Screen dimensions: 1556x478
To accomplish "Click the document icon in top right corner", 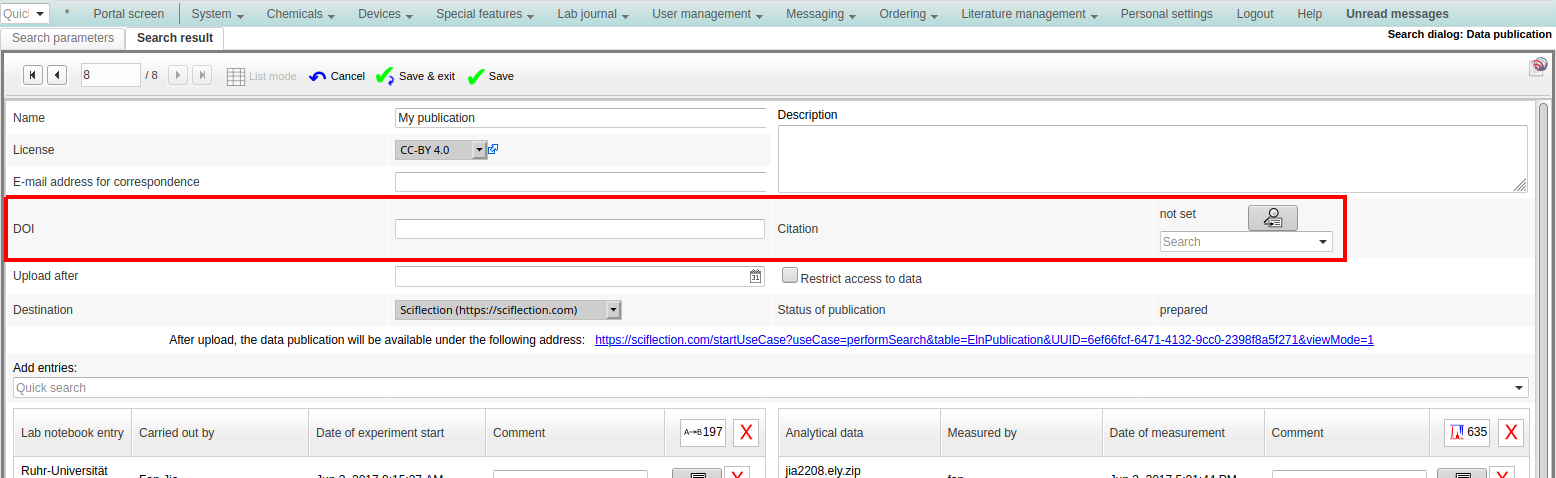I will coord(1537,67).
